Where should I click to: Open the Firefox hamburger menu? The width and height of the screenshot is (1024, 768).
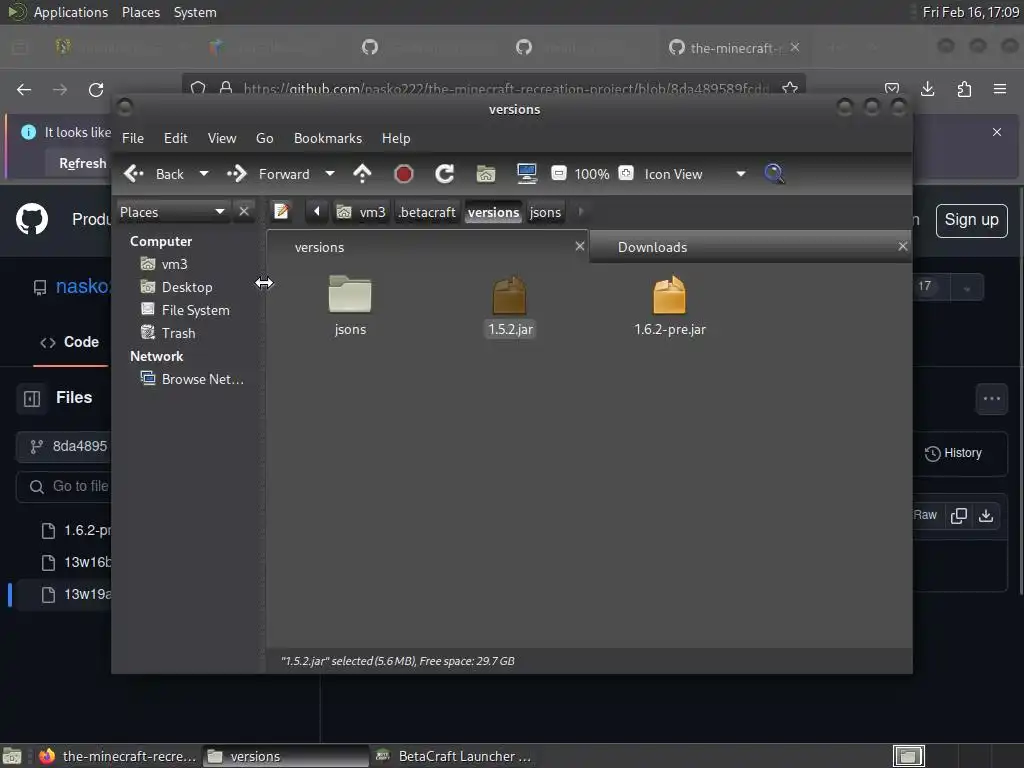click(1000, 89)
